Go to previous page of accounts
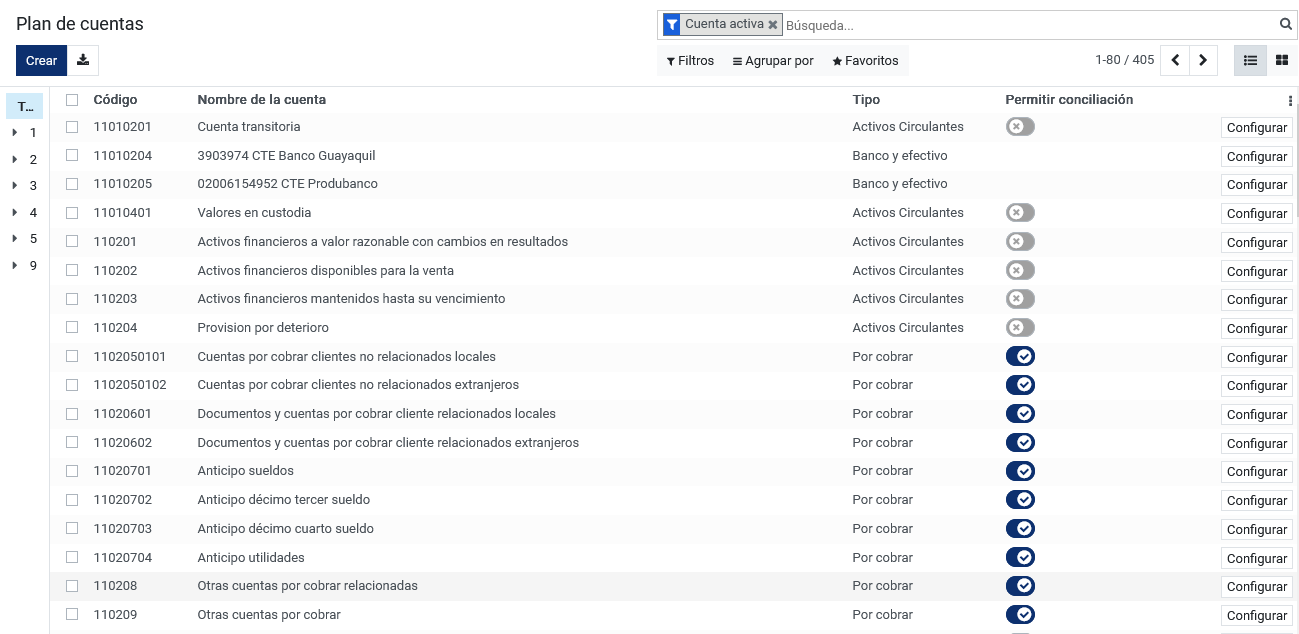 click(x=1175, y=60)
